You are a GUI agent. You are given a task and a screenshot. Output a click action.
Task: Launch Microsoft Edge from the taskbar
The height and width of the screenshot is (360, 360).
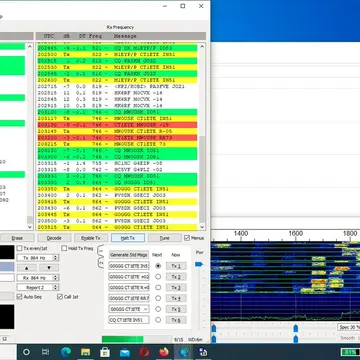pyautogui.click(x=66, y=352)
